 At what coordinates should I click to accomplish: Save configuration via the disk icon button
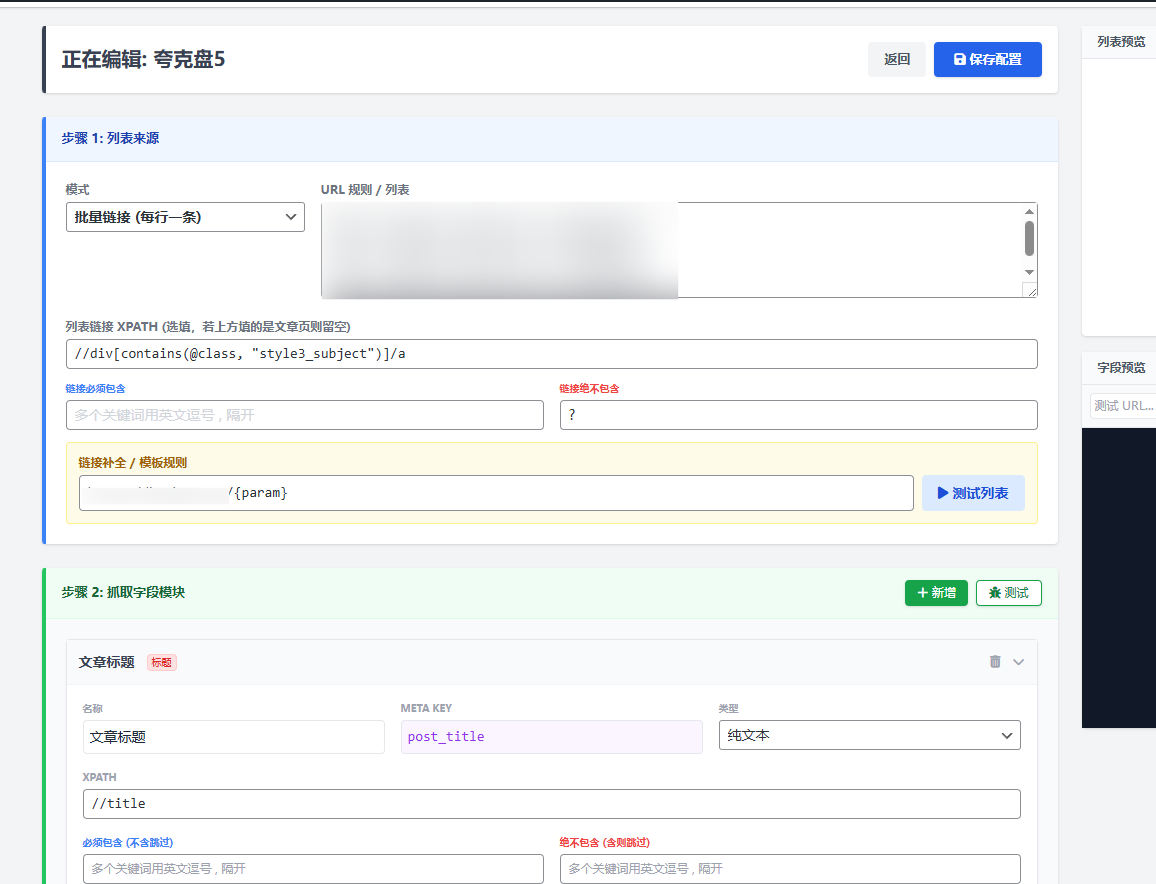coord(987,59)
